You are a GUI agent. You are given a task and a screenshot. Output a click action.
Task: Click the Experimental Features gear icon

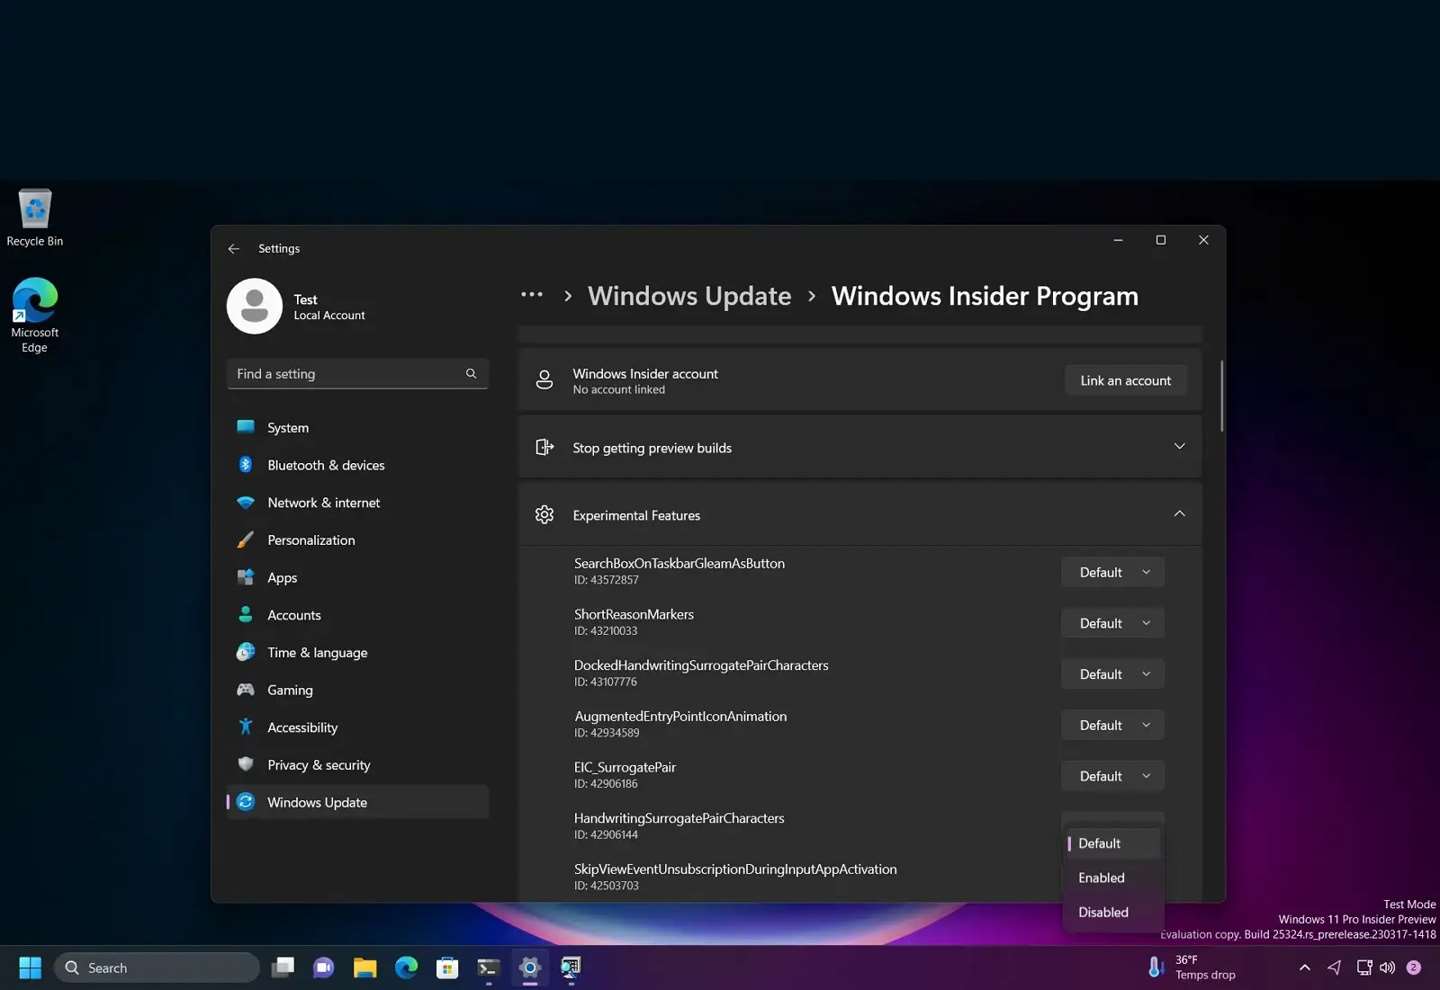coord(544,514)
